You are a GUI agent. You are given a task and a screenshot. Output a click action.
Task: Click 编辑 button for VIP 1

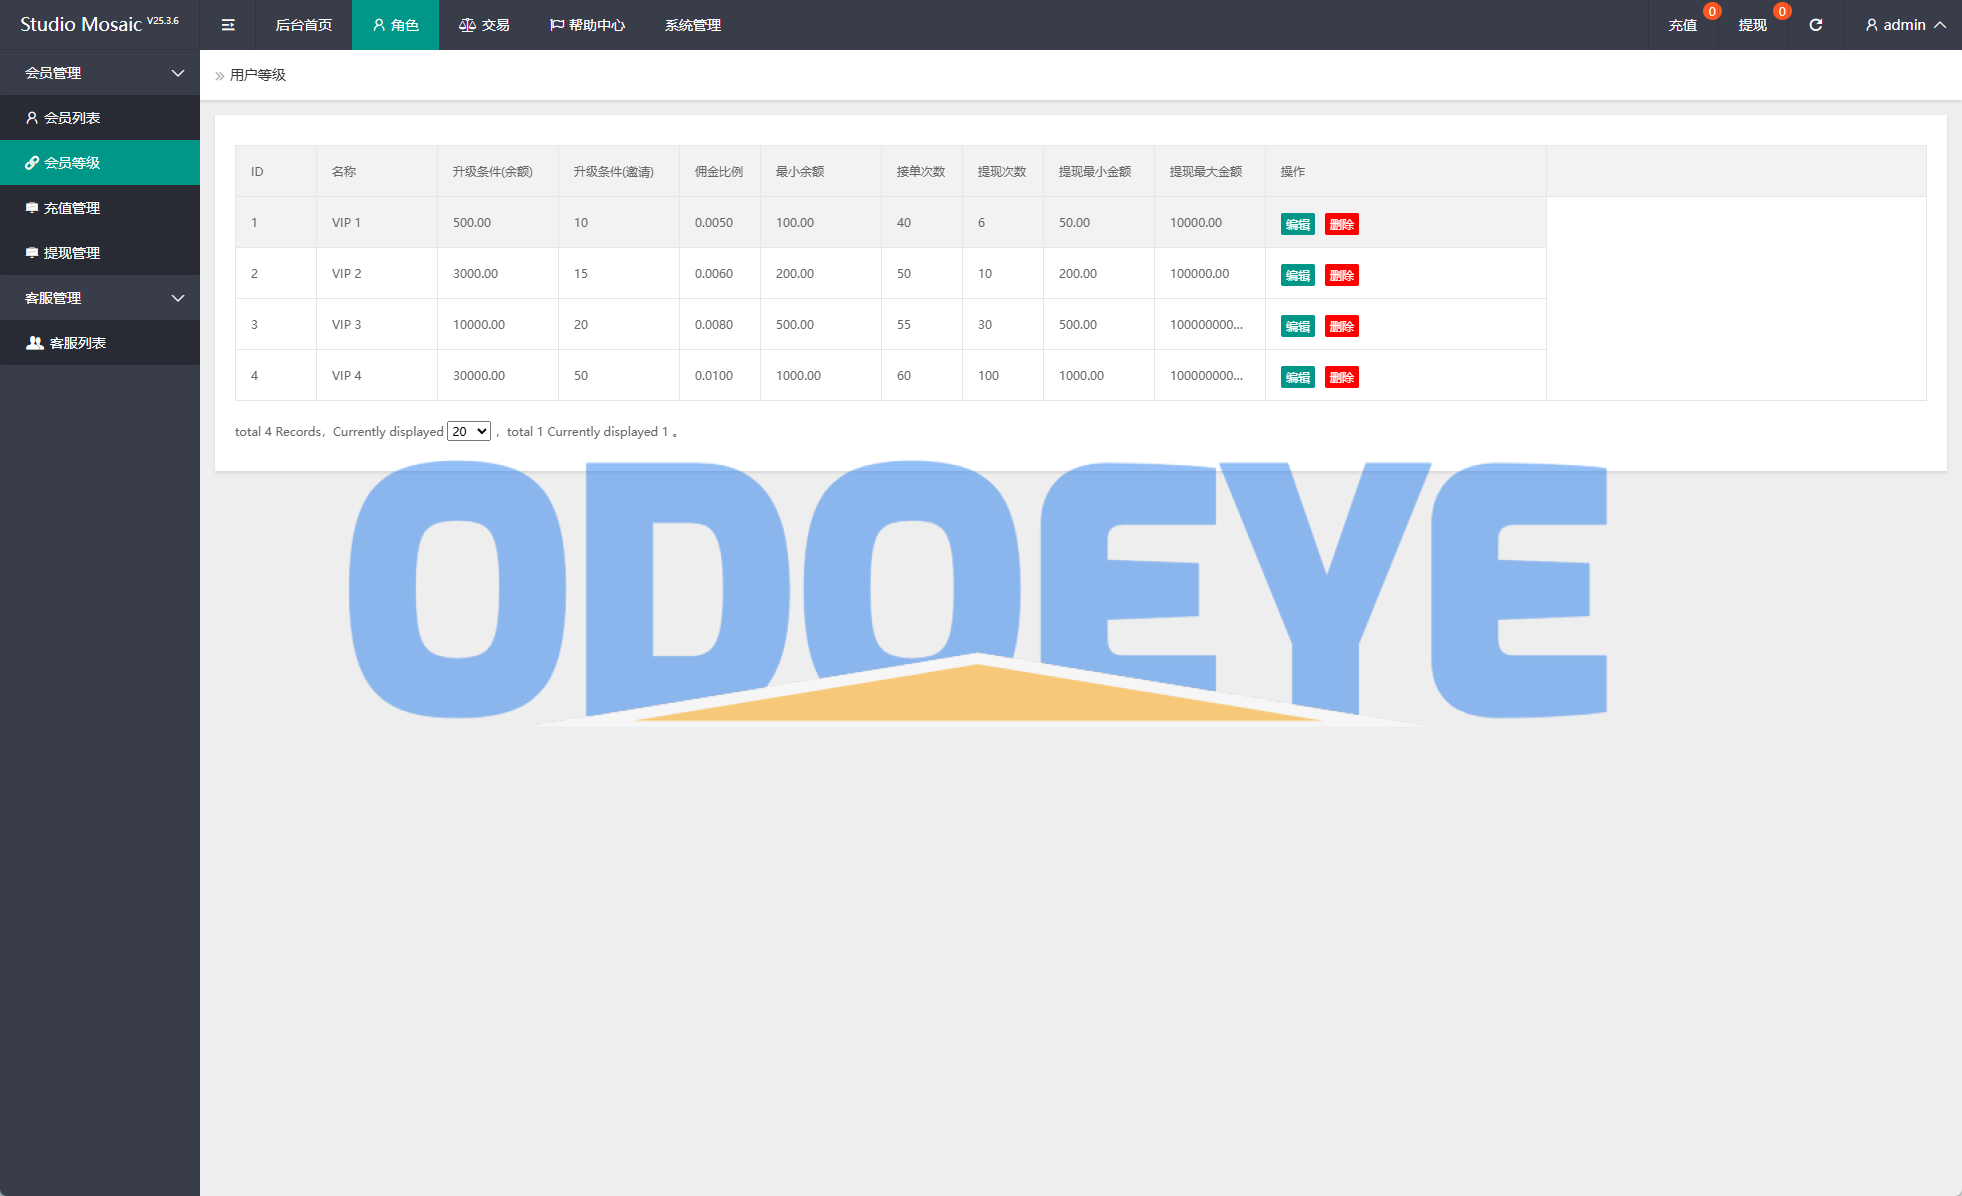1297,224
